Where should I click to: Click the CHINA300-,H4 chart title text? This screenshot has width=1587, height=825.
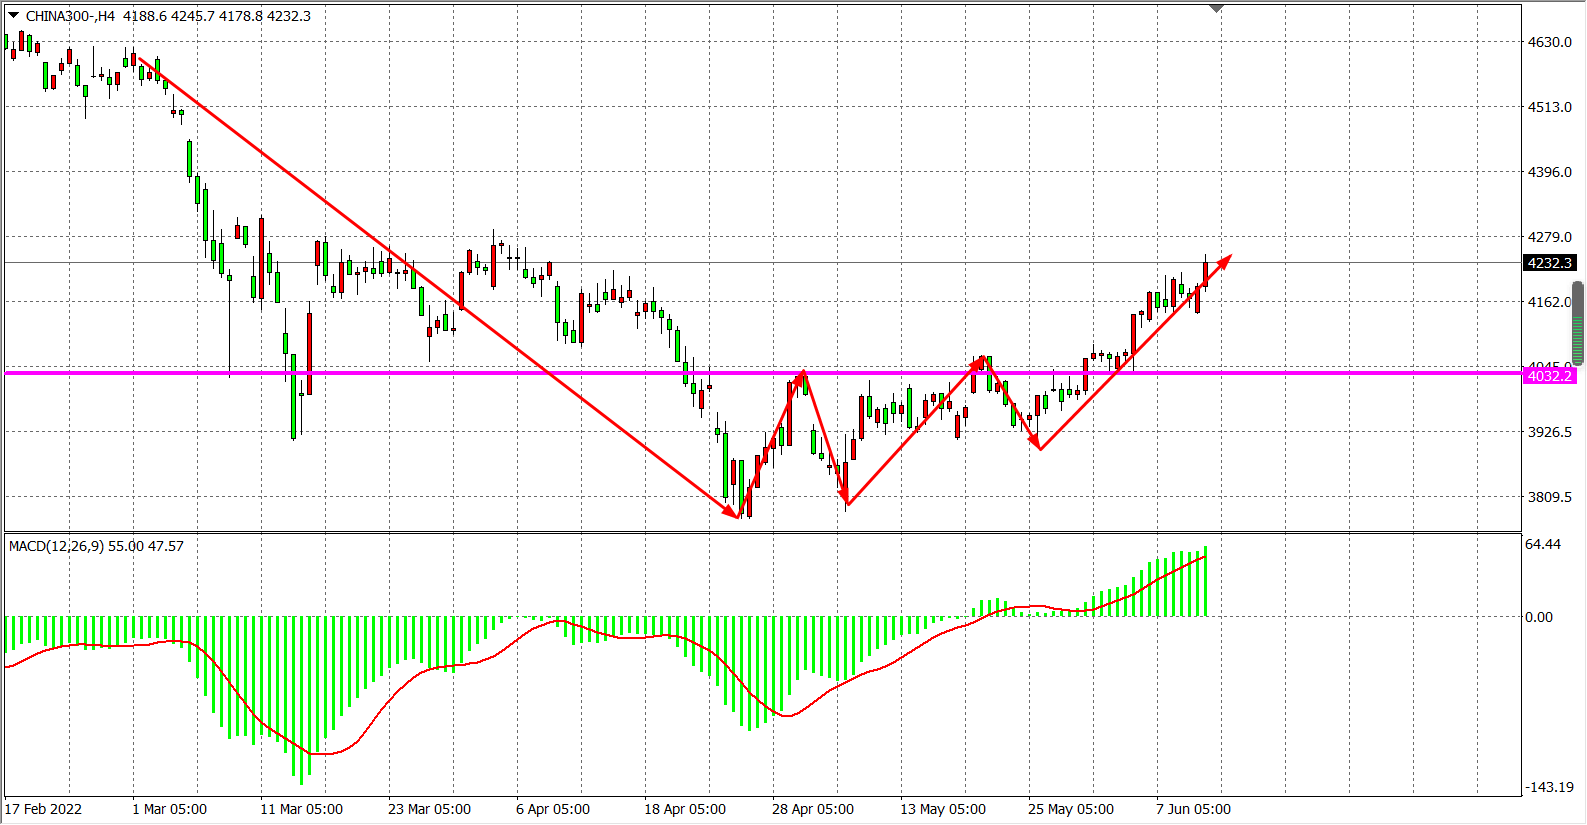pyautogui.click(x=70, y=16)
